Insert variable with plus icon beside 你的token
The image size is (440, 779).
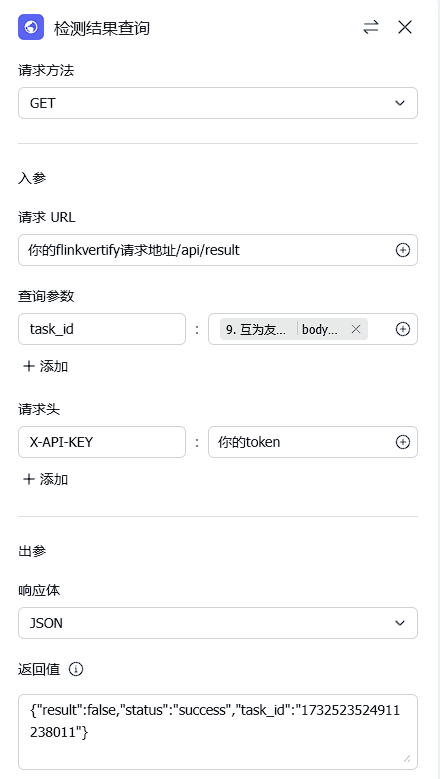pos(402,442)
